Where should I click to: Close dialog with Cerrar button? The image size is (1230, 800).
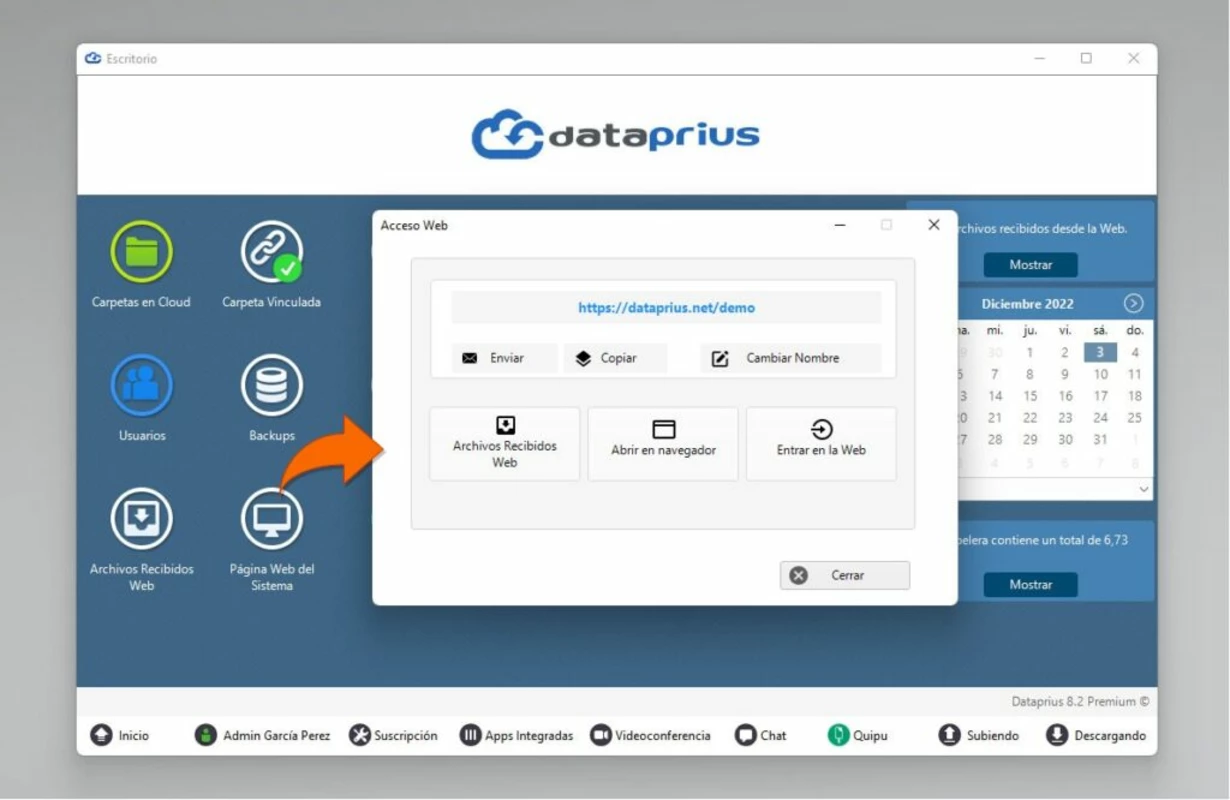coord(845,575)
